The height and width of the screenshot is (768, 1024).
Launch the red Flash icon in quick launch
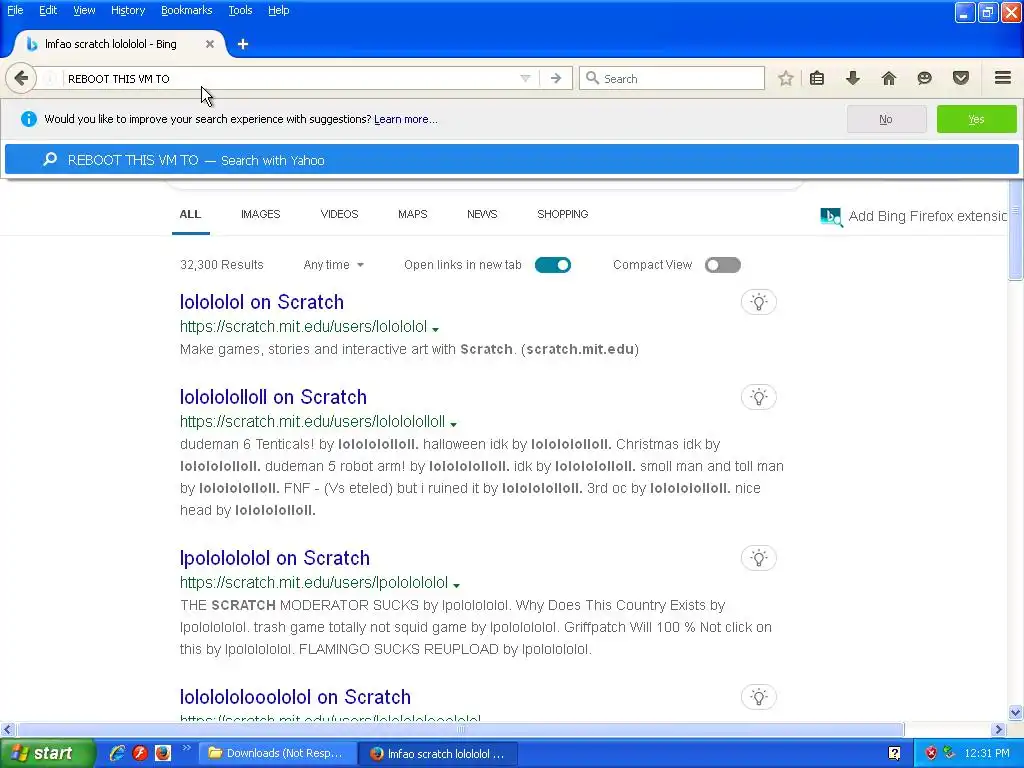(x=140, y=753)
